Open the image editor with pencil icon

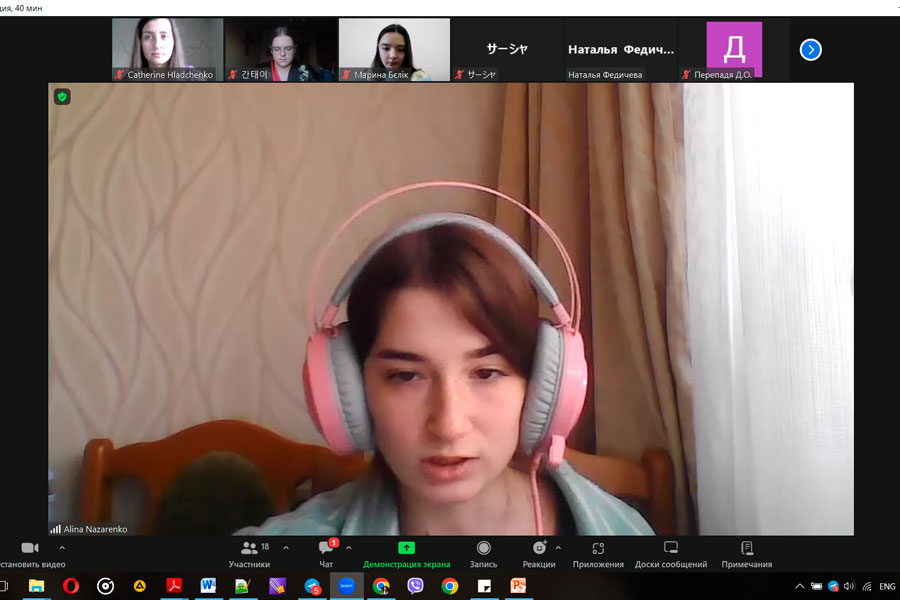coord(243,586)
